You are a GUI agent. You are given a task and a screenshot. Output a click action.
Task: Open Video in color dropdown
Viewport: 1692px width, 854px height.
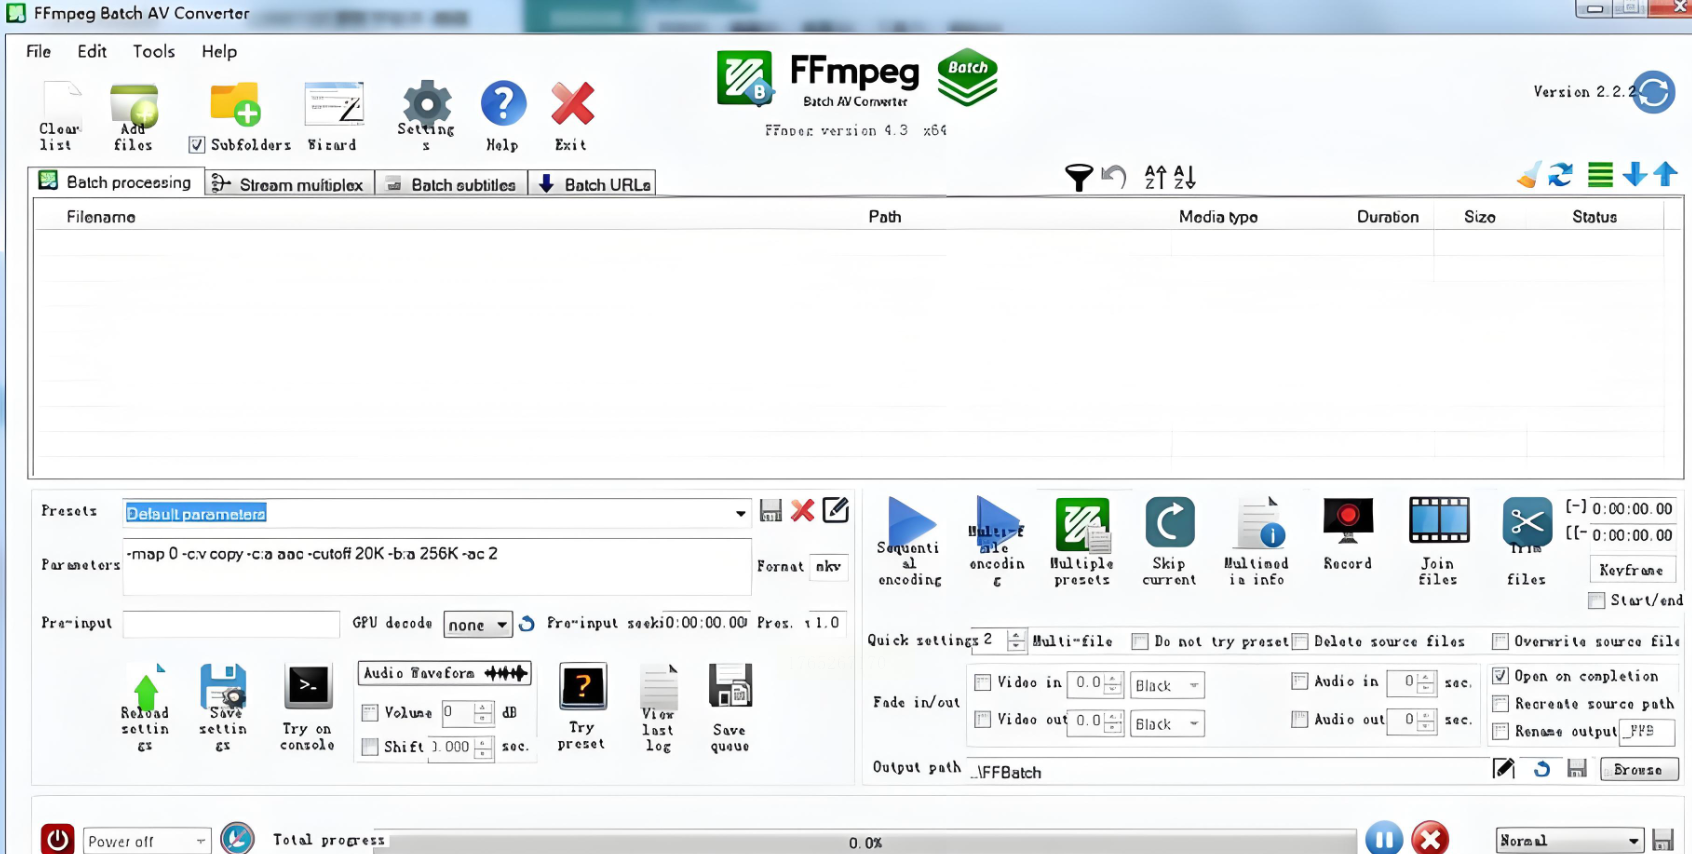(x=1167, y=686)
